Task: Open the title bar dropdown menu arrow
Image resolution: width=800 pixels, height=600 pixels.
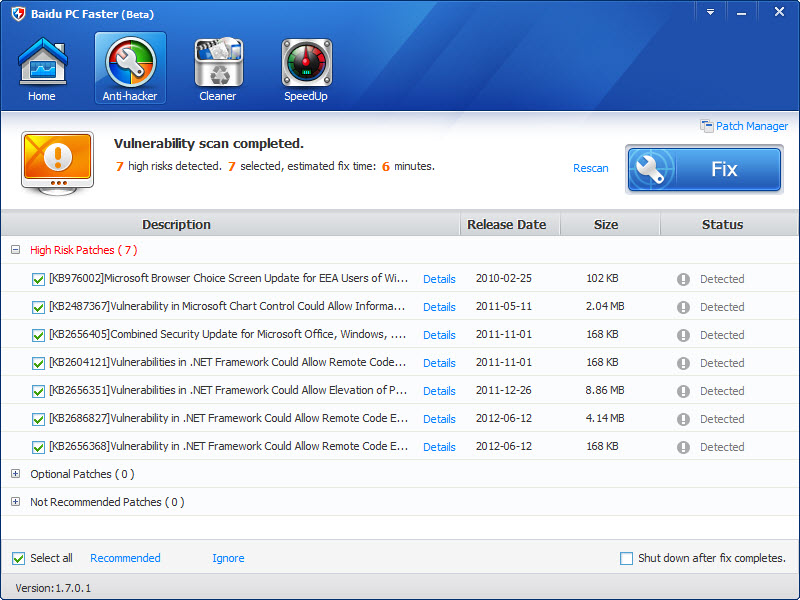Action: [x=710, y=12]
